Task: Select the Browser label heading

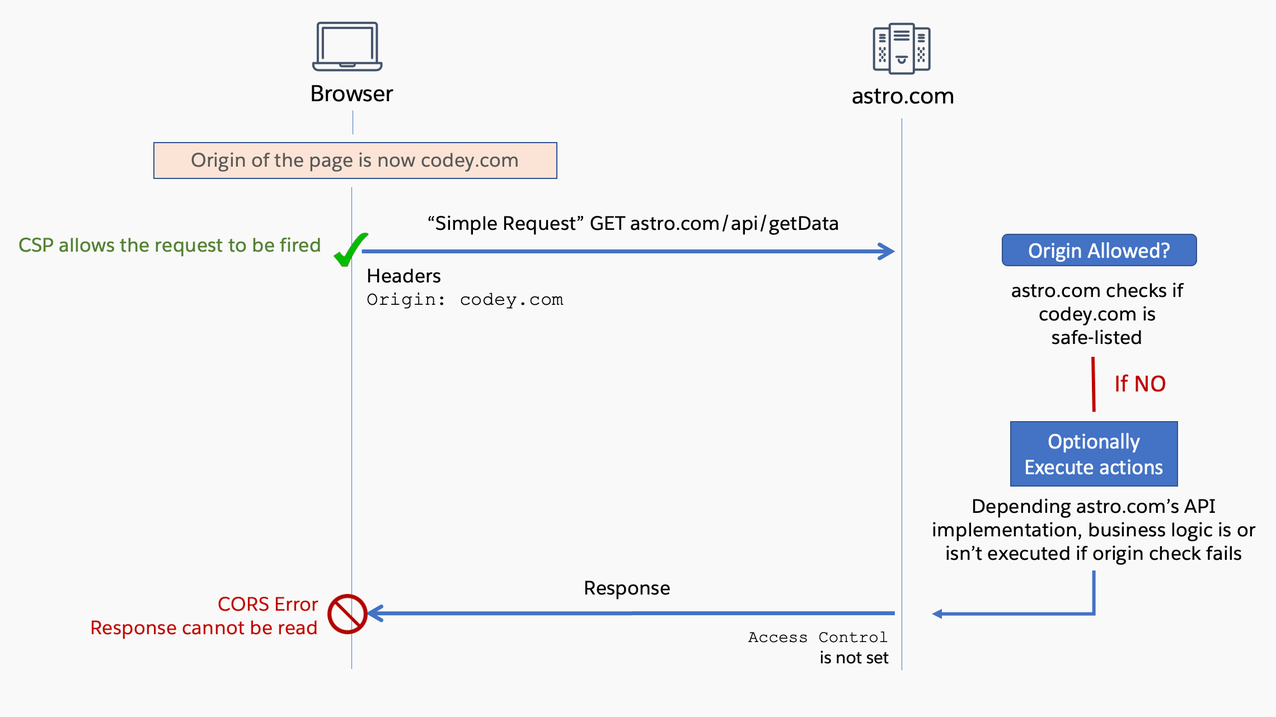Action: [x=351, y=93]
